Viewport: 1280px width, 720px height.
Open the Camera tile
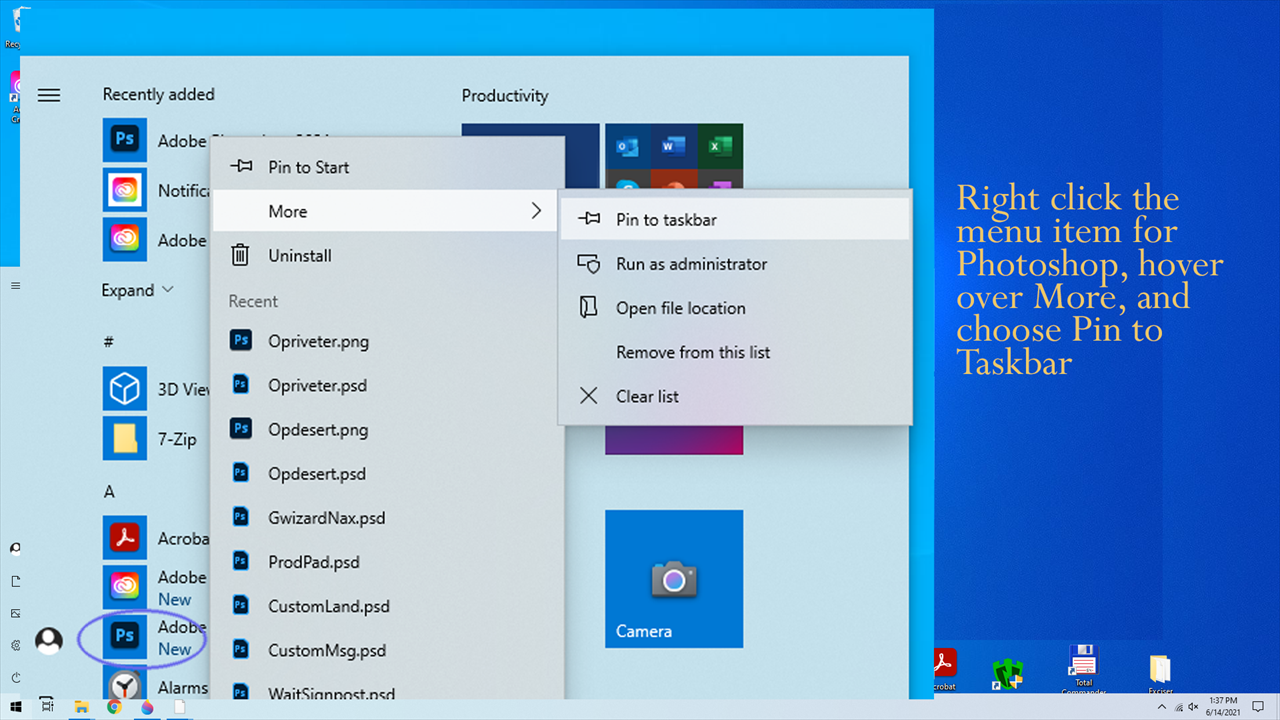point(674,579)
